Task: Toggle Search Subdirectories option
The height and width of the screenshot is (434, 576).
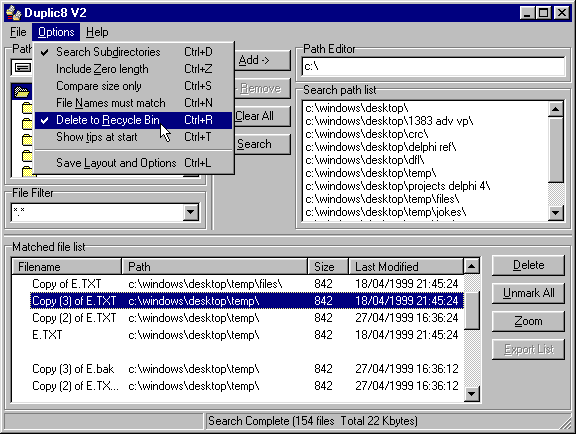Action: click(x=134, y=52)
